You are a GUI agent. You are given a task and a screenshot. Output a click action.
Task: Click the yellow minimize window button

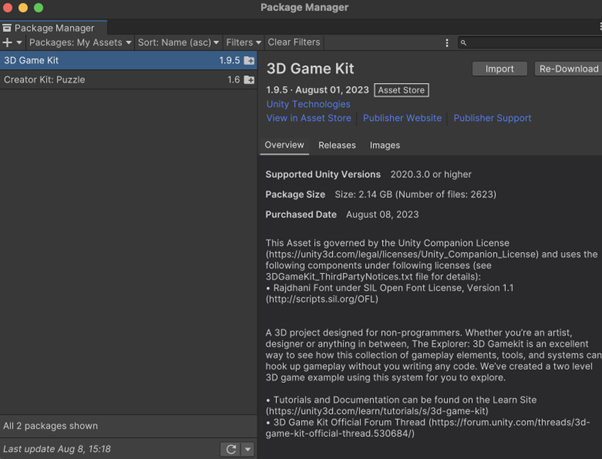click(x=23, y=8)
